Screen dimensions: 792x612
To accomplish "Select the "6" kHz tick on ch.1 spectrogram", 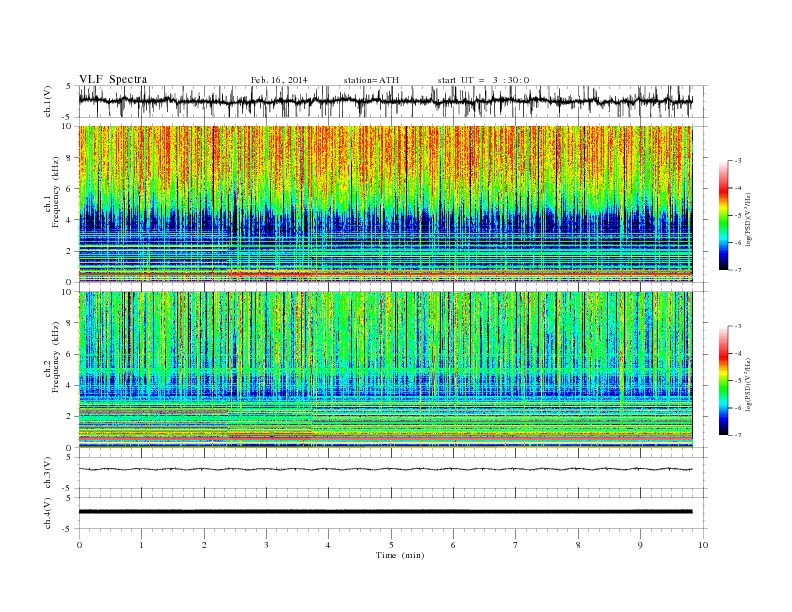I will (70, 189).
